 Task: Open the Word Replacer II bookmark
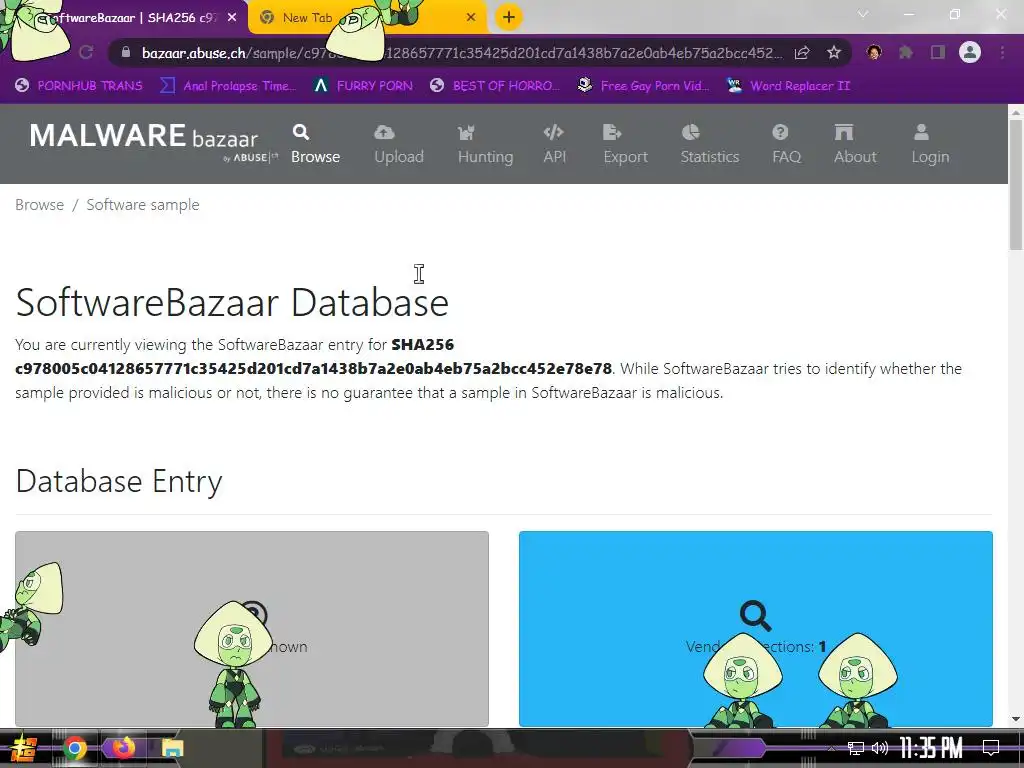pyautogui.click(x=789, y=86)
